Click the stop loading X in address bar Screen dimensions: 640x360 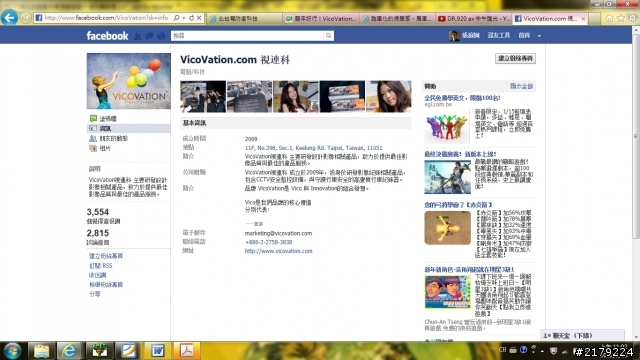coord(199,18)
